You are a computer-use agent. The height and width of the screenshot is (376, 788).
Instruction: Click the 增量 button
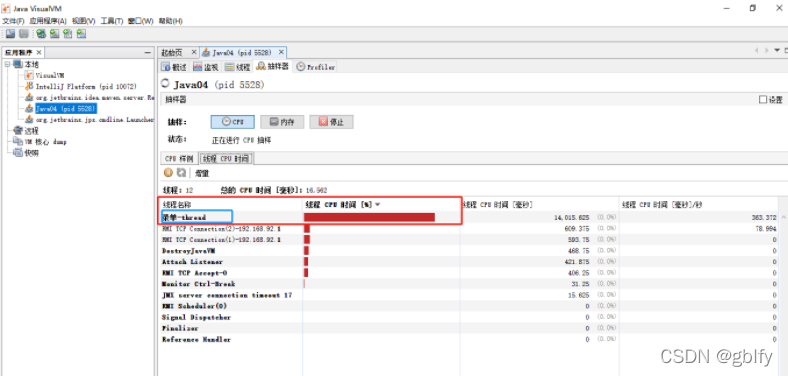coord(202,173)
